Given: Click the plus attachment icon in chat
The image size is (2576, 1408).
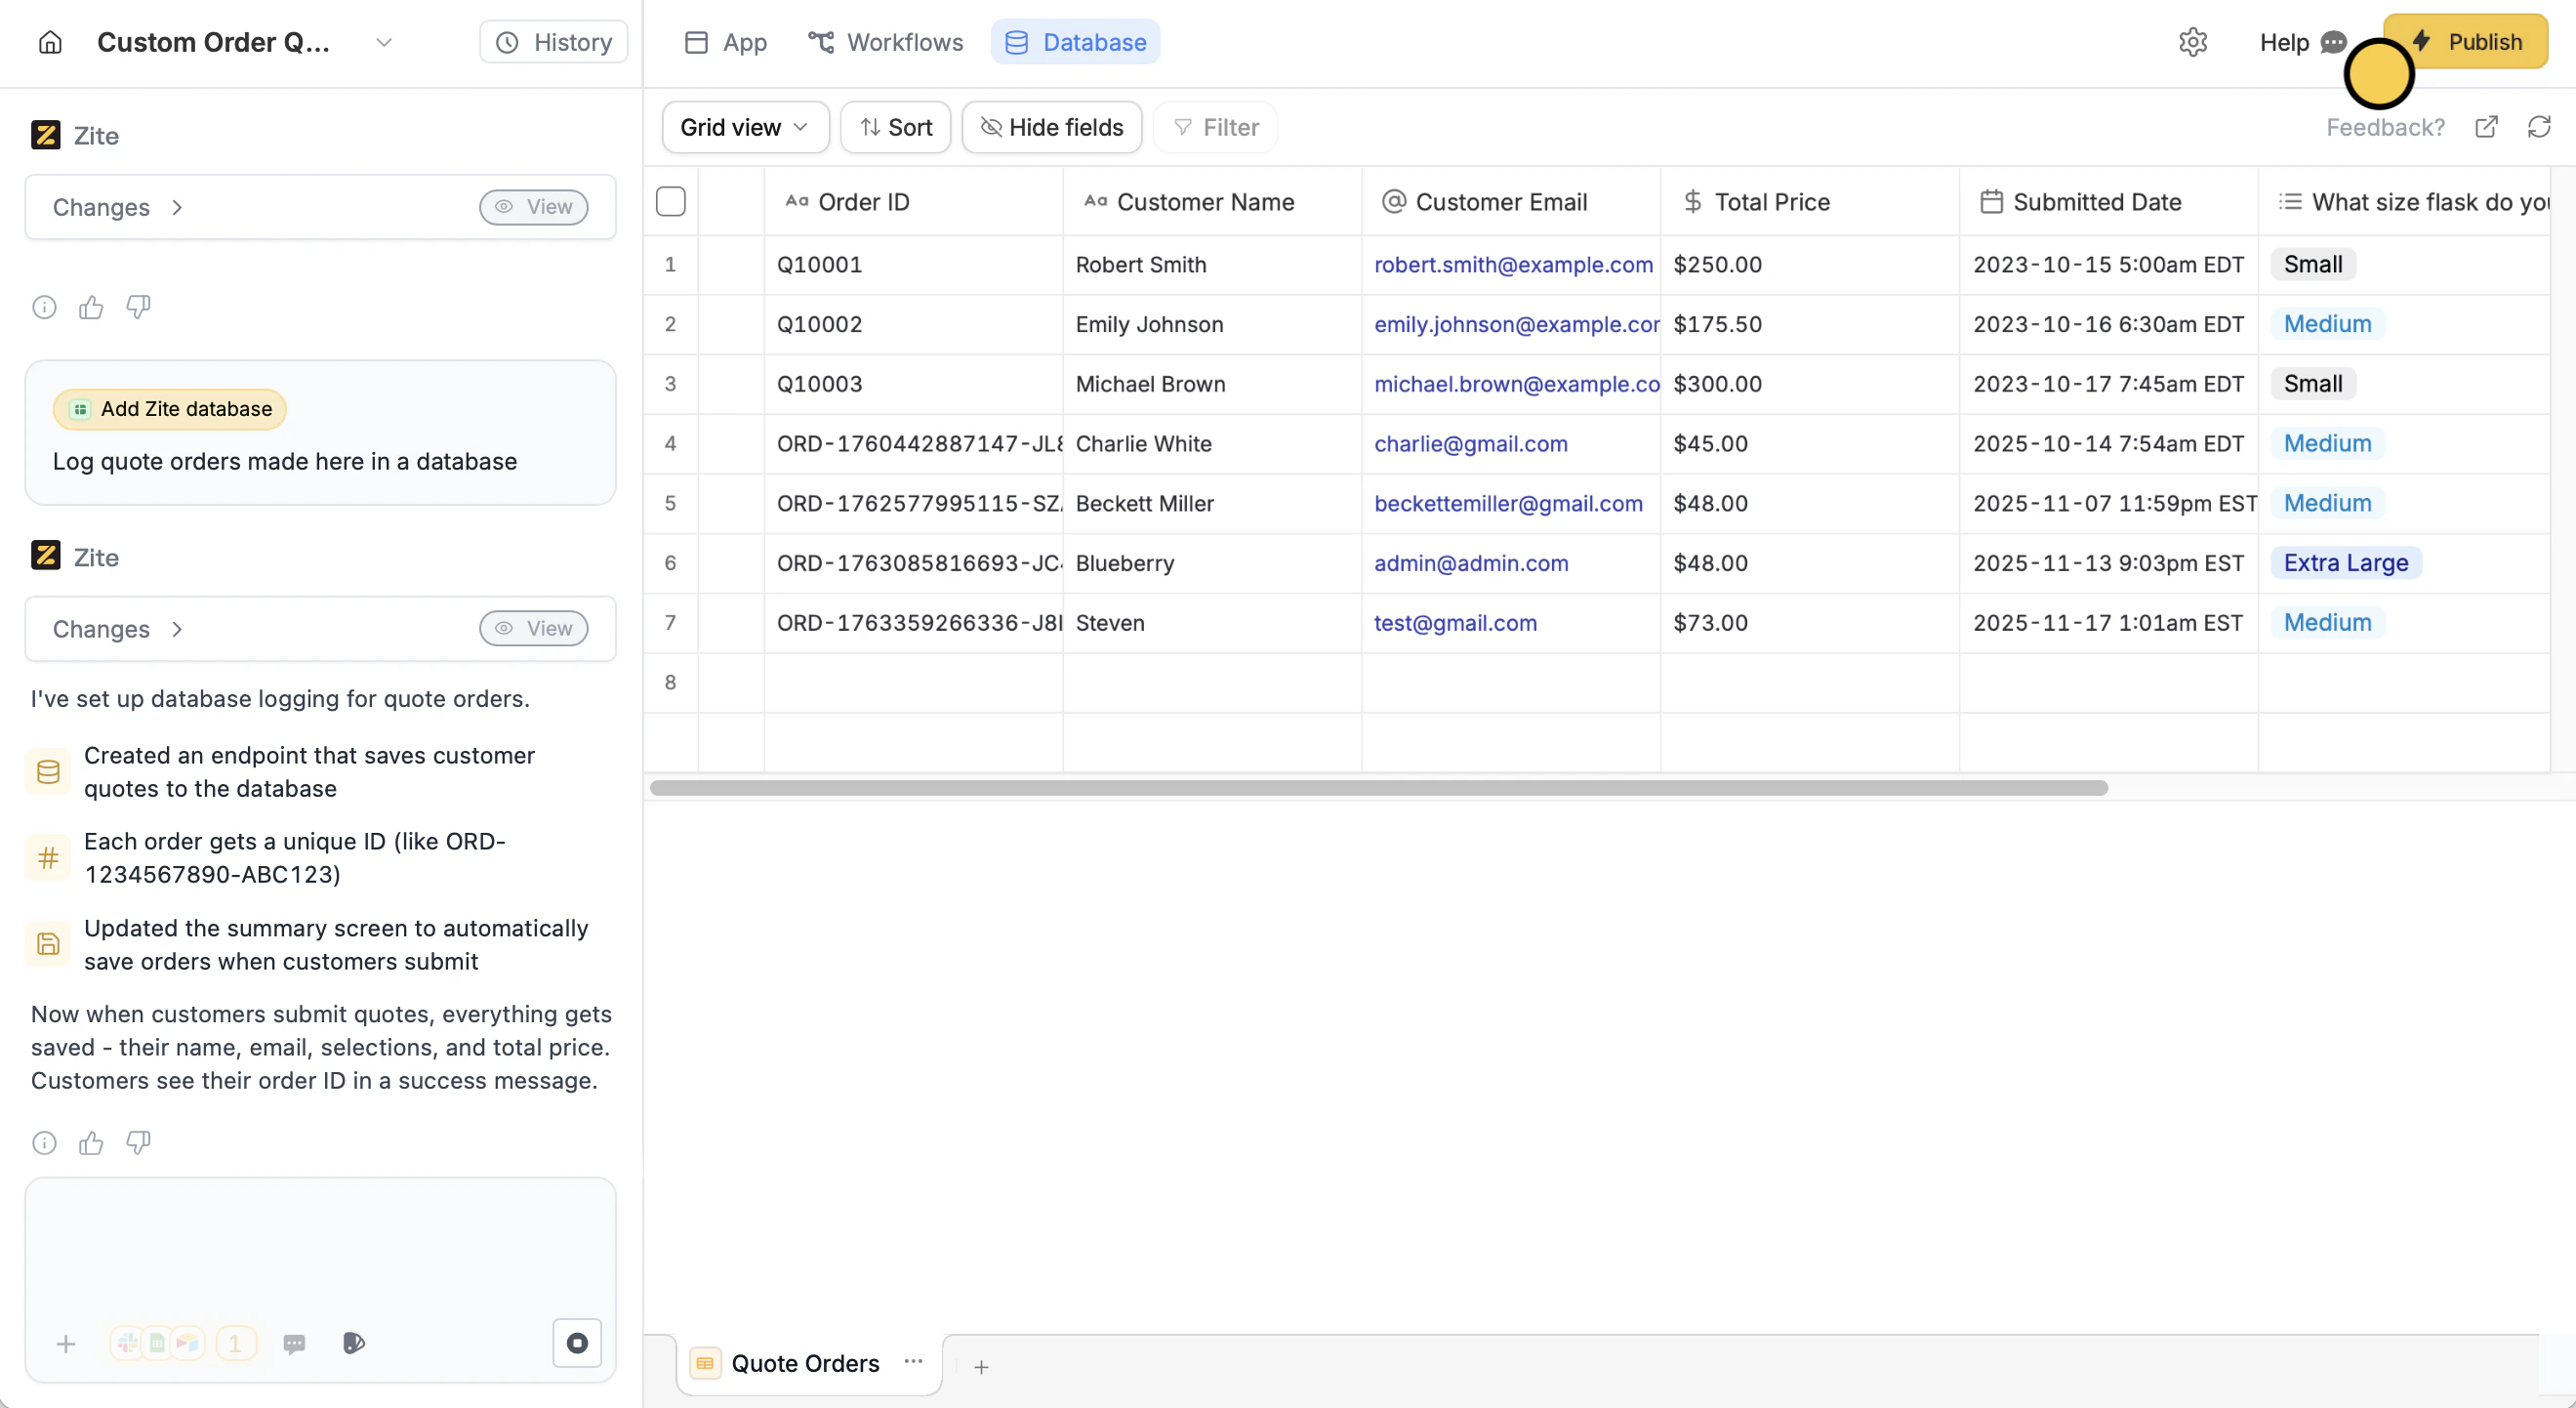Looking at the screenshot, I should [x=66, y=1344].
